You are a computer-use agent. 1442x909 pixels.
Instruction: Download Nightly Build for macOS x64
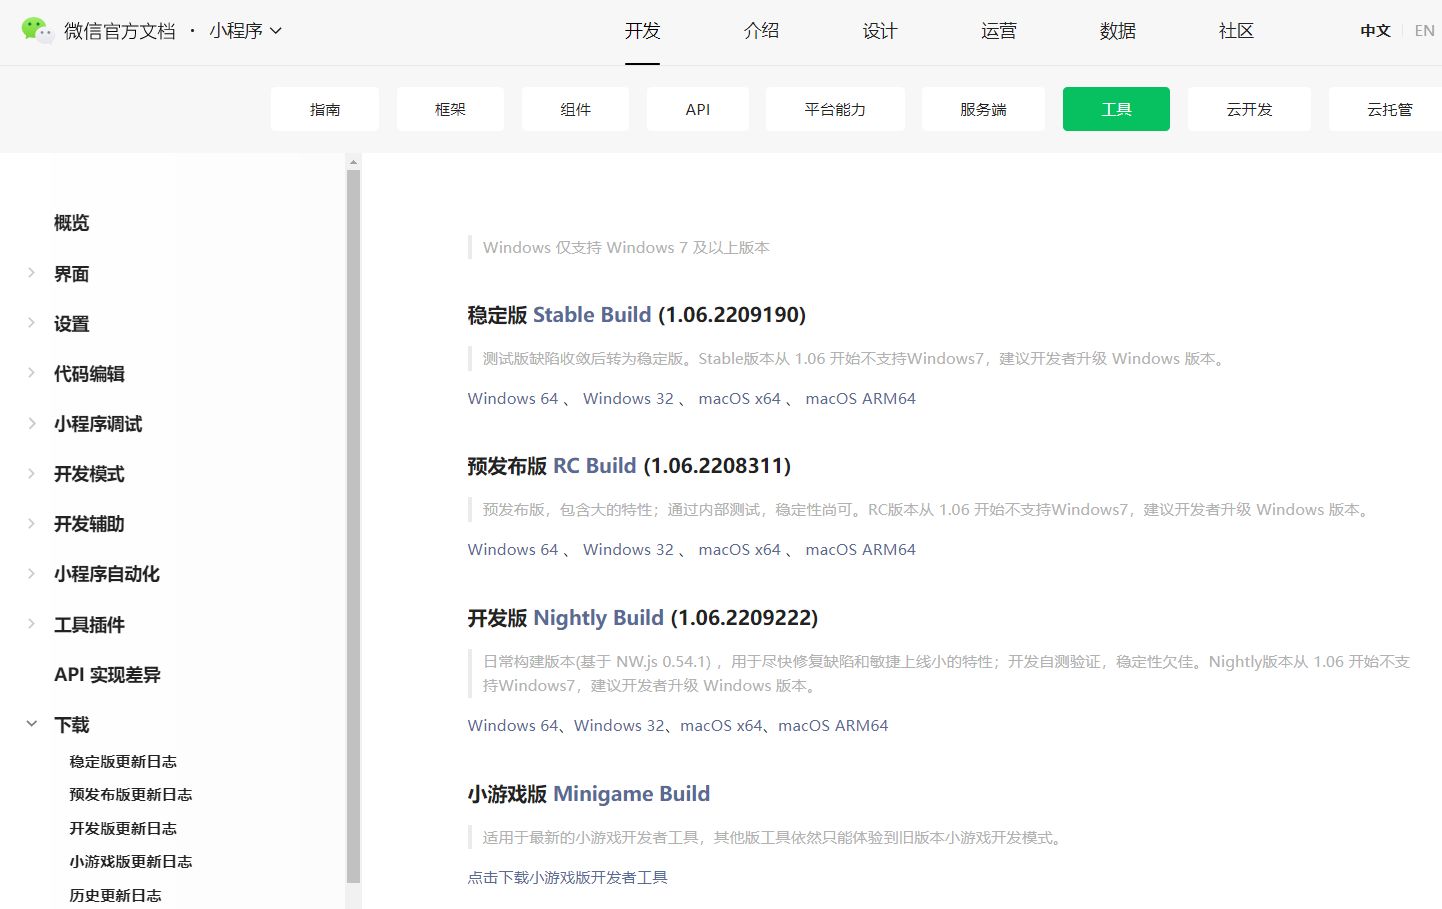pyautogui.click(x=721, y=725)
